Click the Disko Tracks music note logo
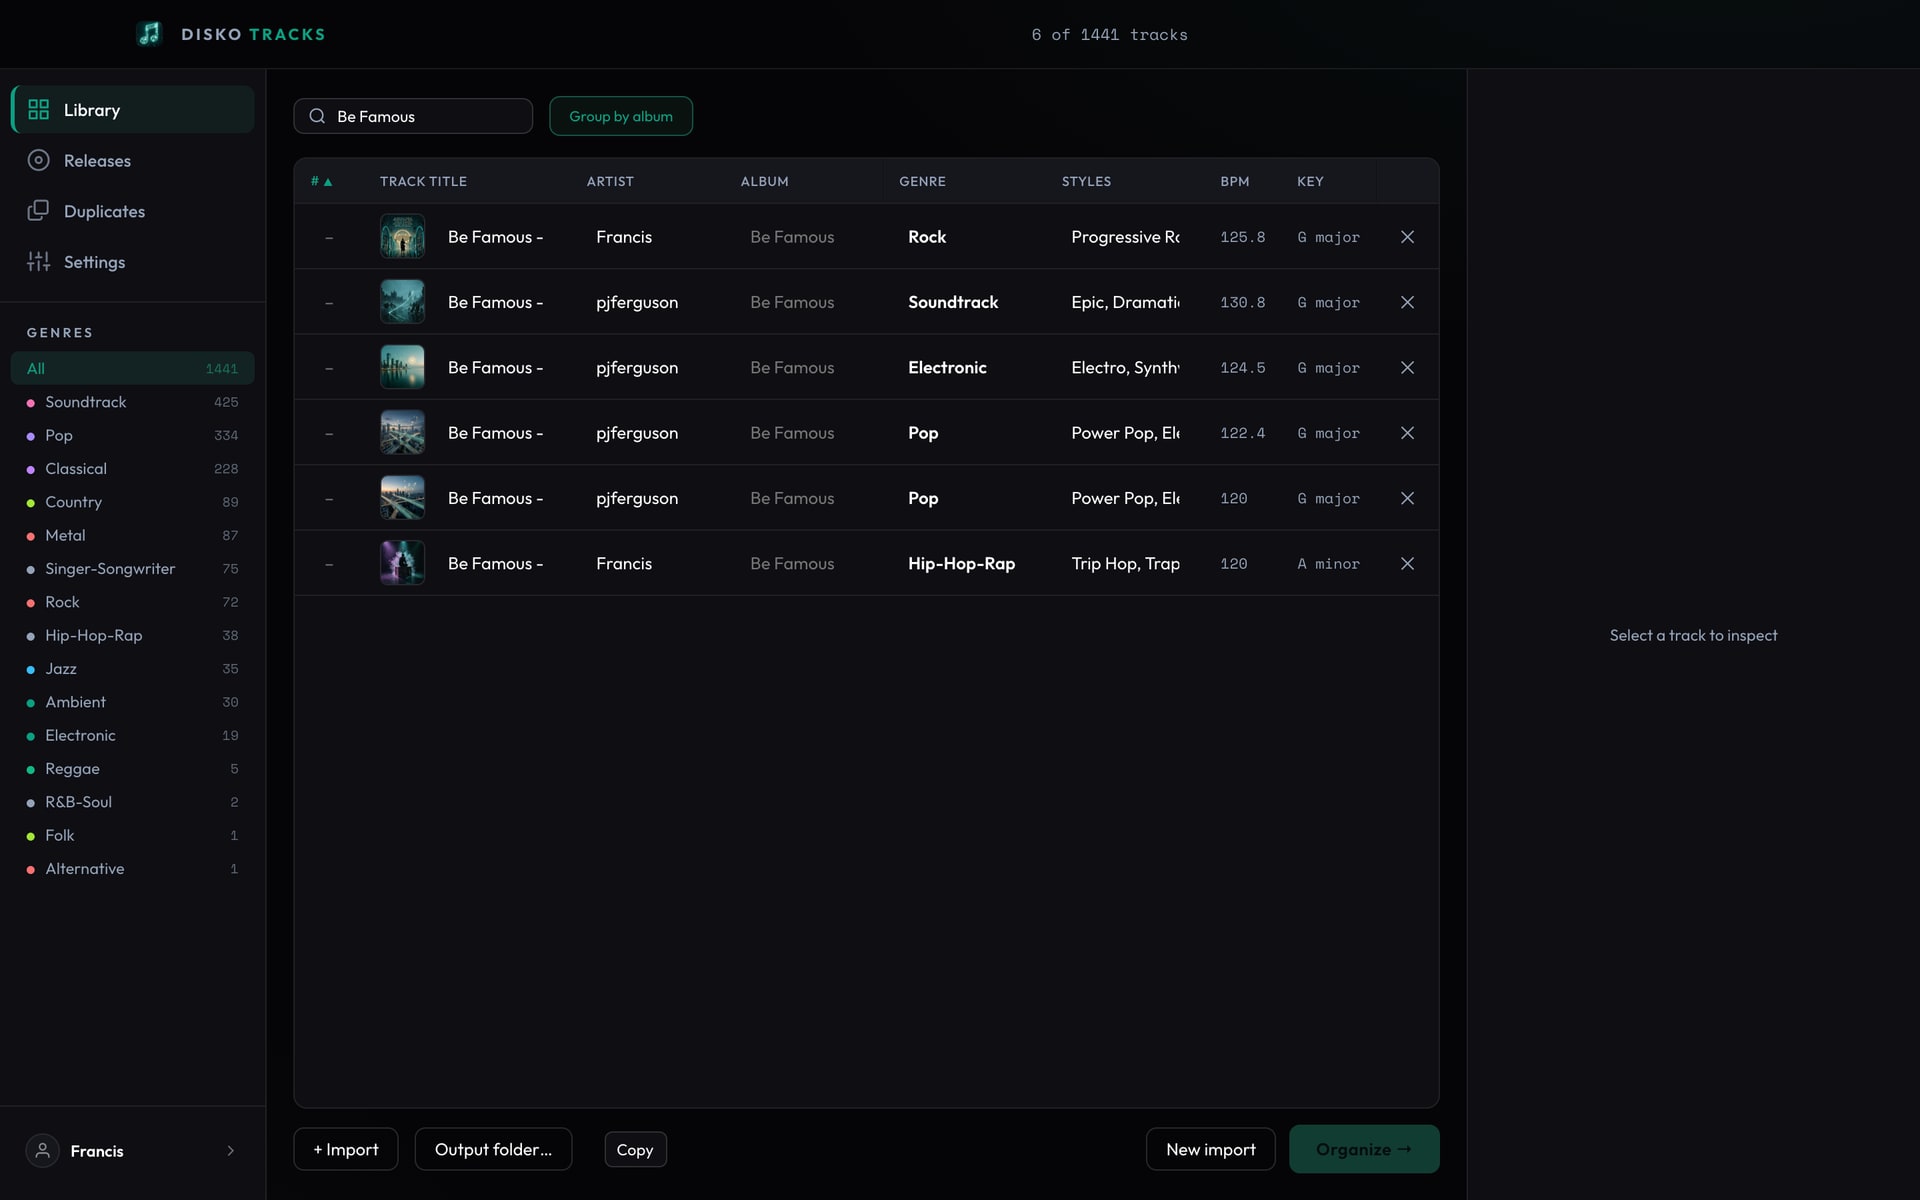The height and width of the screenshot is (1200, 1920). click(x=149, y=34)
